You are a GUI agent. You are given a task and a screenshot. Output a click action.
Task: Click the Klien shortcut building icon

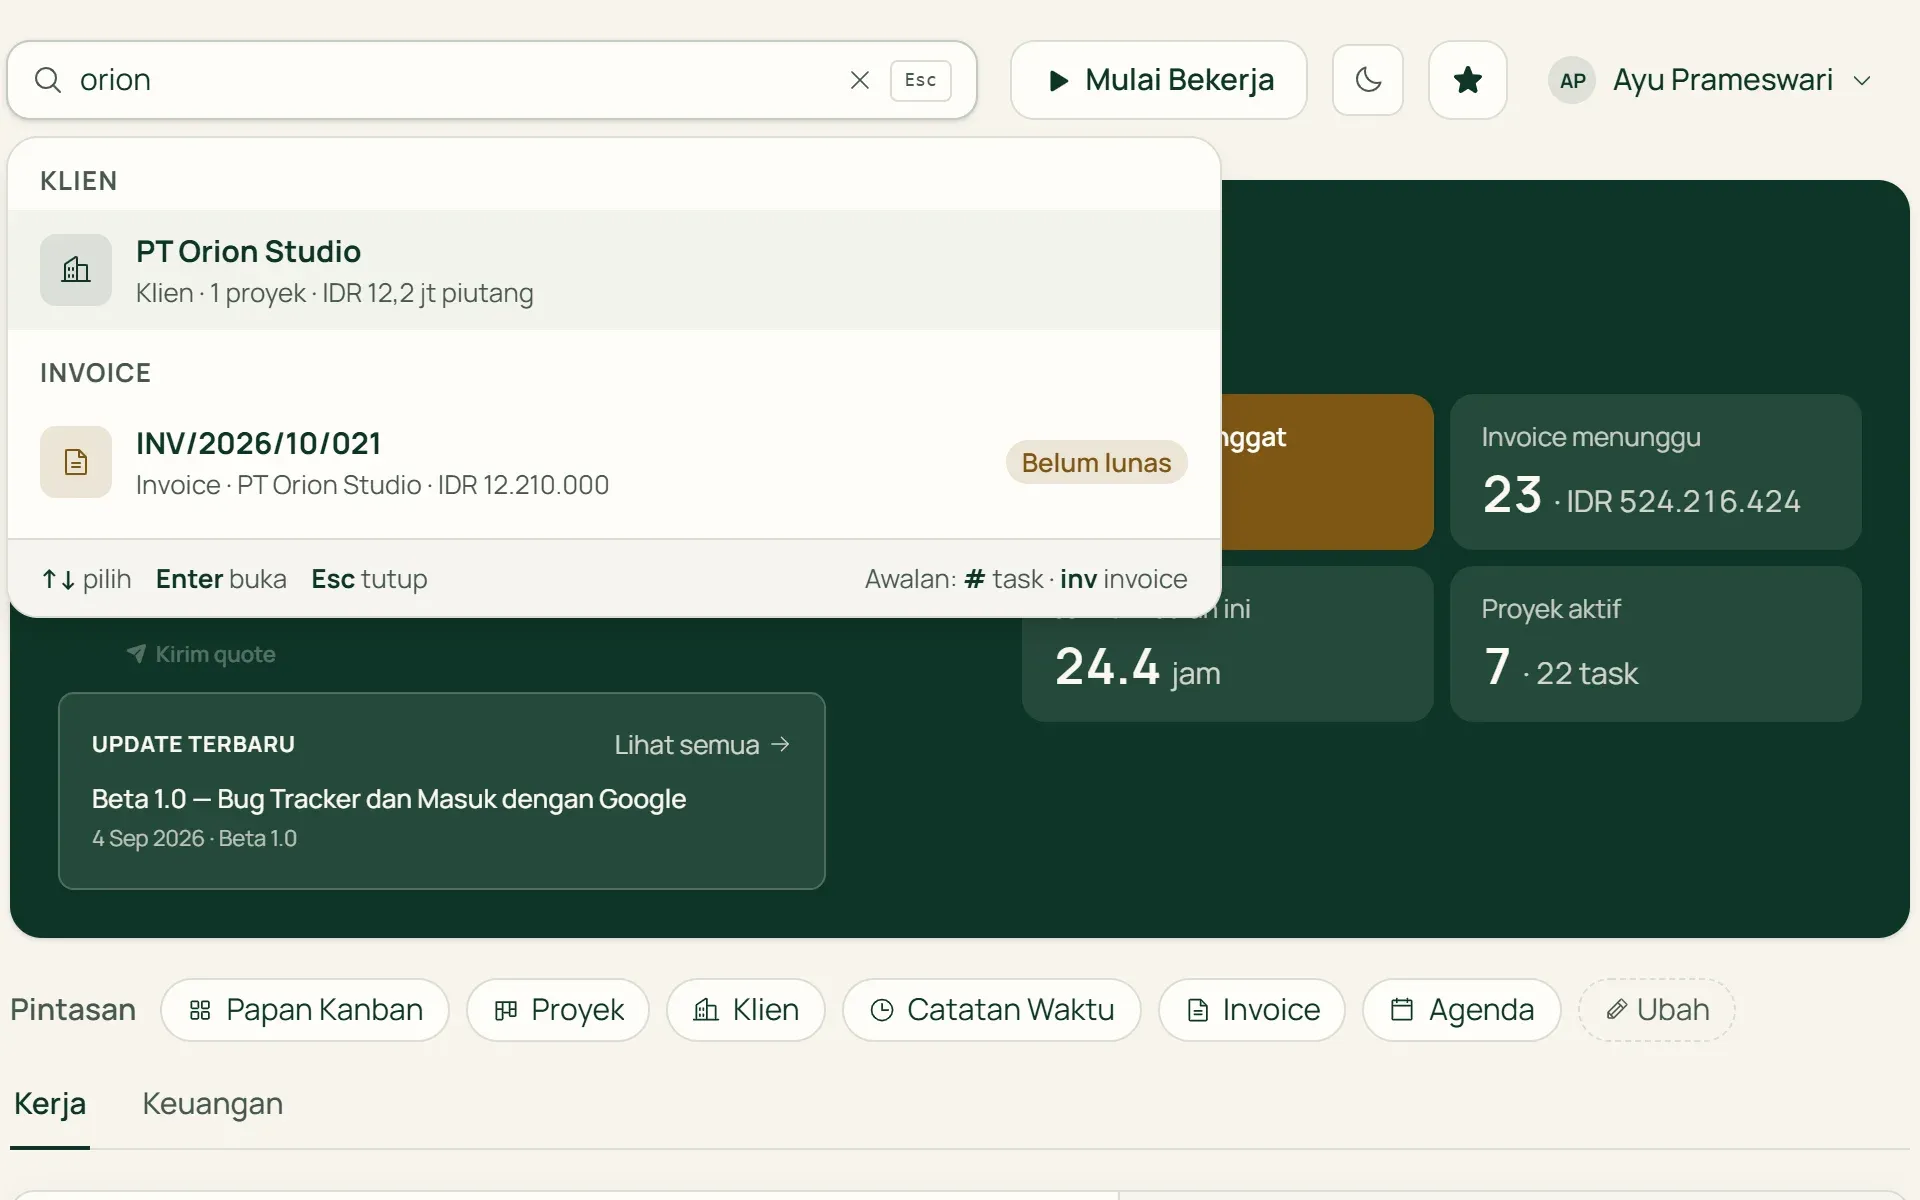tap(706, 1010)
